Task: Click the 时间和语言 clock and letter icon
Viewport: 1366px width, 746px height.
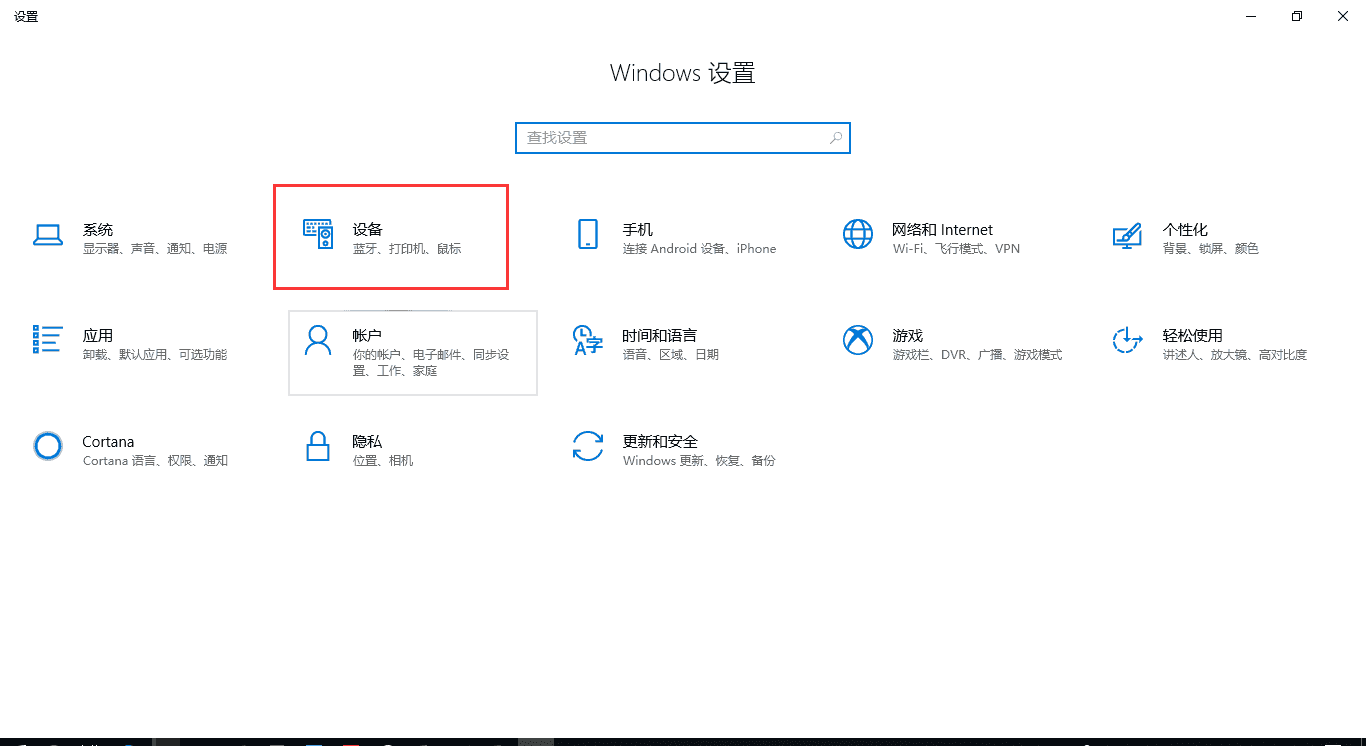Action: 588,340
